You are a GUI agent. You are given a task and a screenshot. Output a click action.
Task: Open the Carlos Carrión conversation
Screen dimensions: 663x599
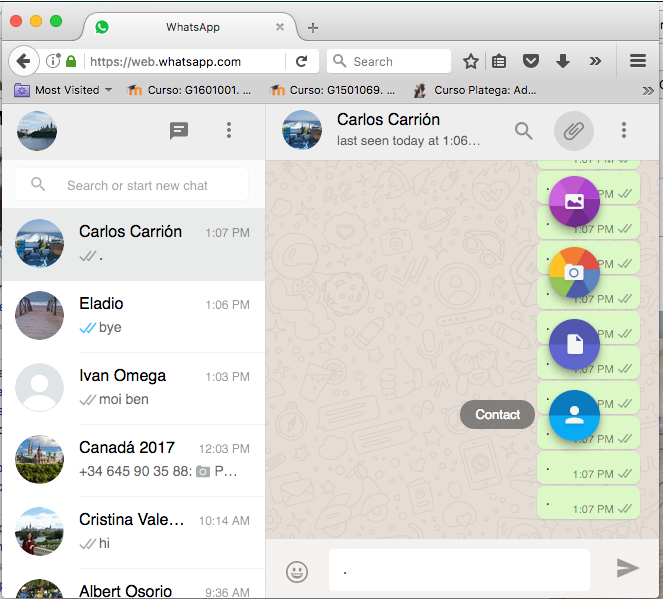[x=134, y=244]
